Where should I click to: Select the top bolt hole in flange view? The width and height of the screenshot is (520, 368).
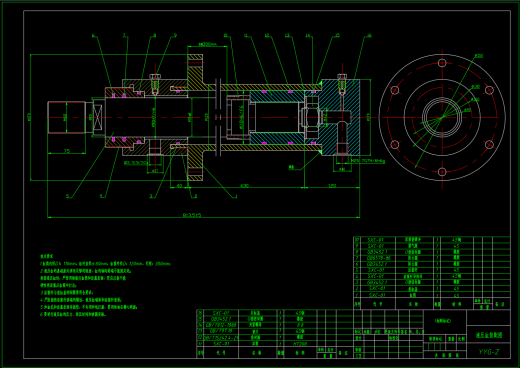click(x=442, y=63)
